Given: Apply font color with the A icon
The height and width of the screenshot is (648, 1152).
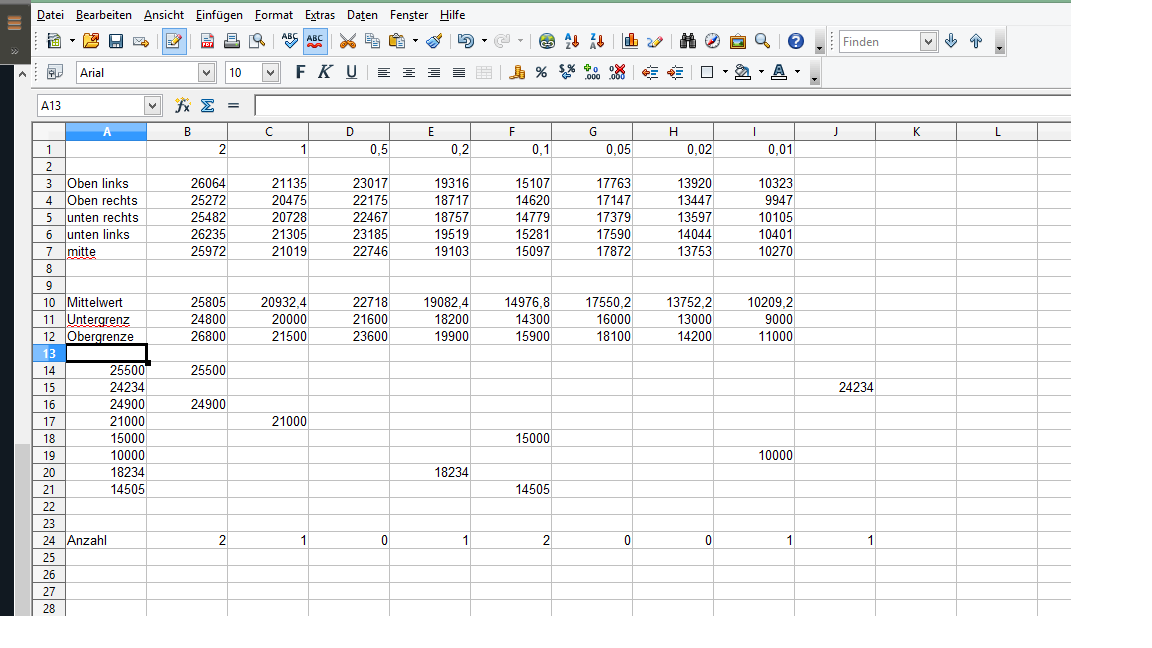Looking at the screenshot, I should tap(779, 72).
